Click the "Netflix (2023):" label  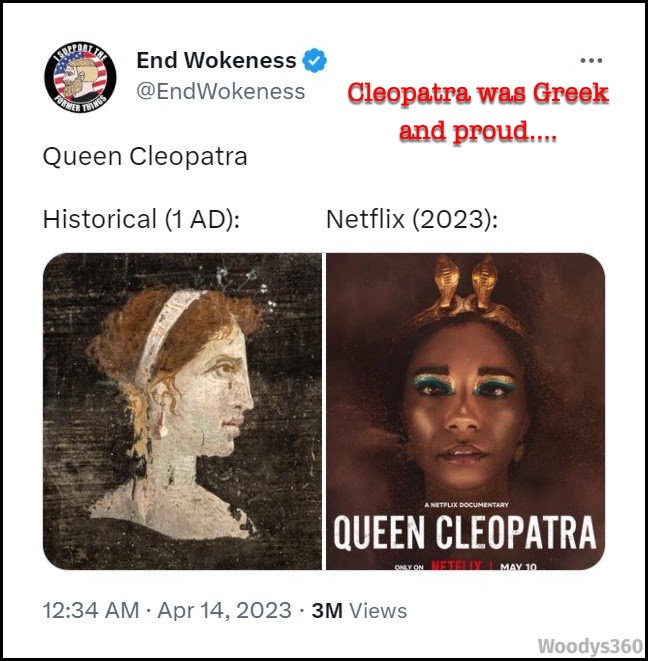pyautogui.click(x=412, y=220)
